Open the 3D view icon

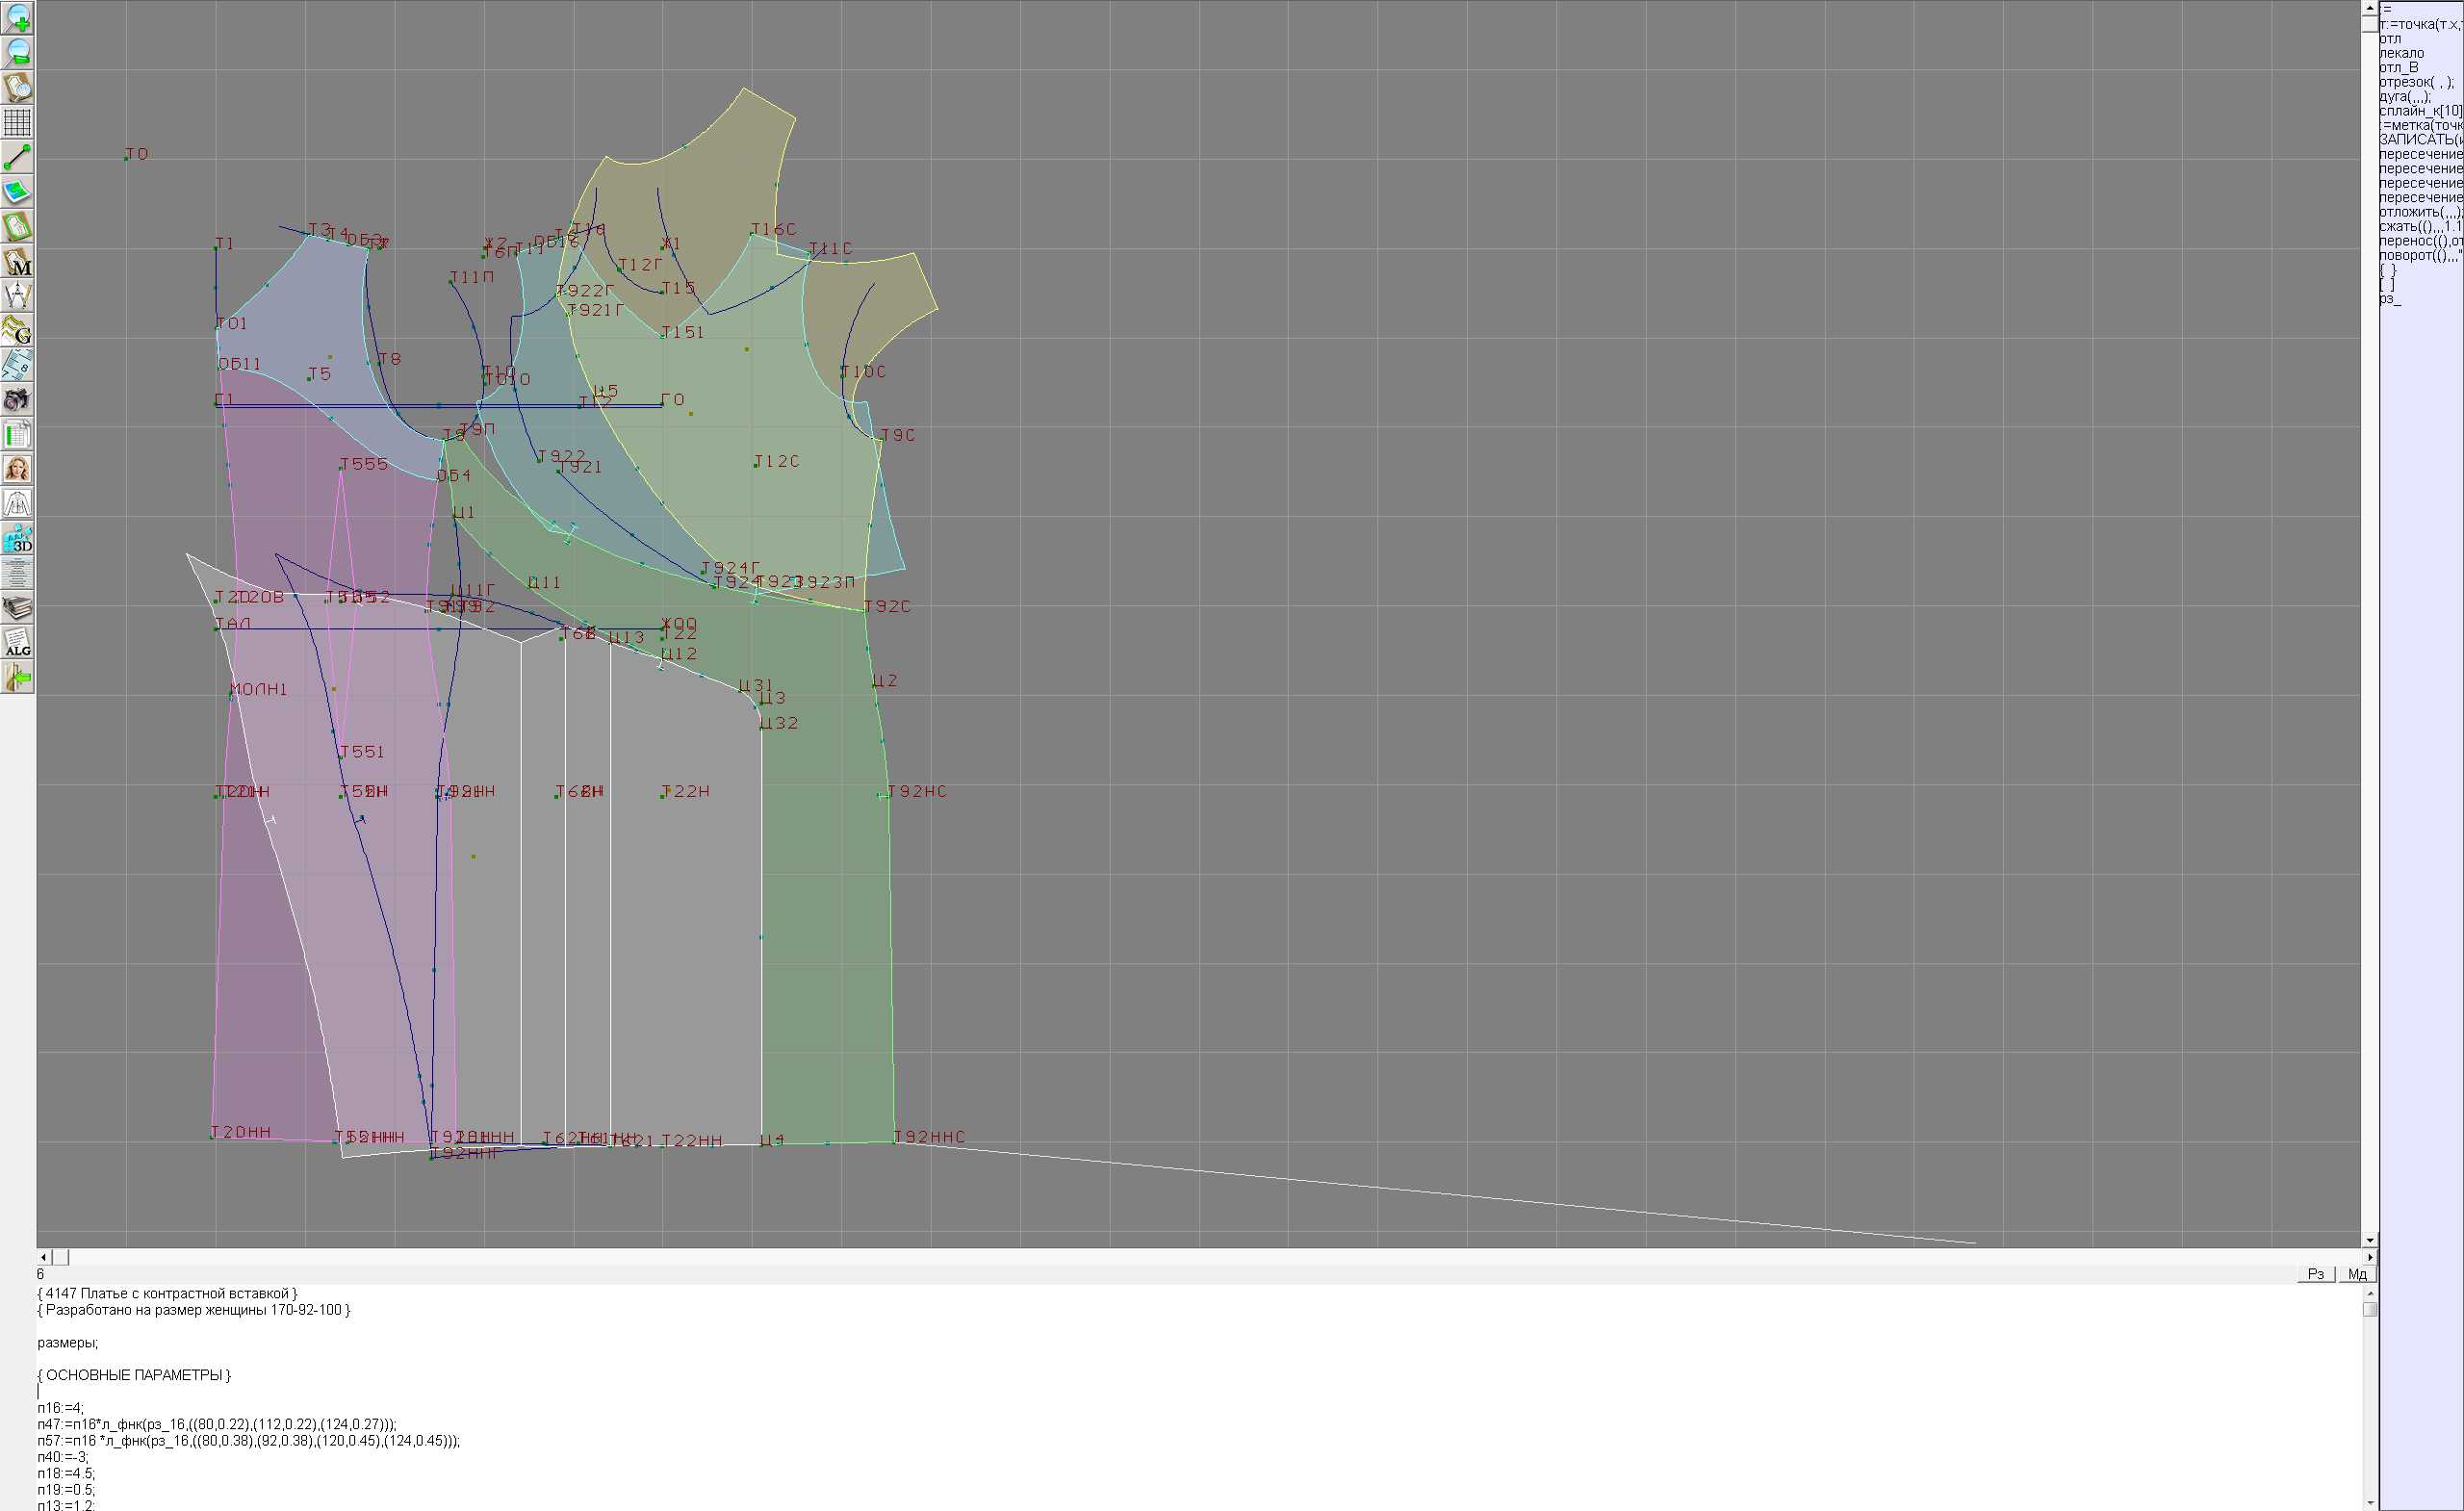(17, 539)
